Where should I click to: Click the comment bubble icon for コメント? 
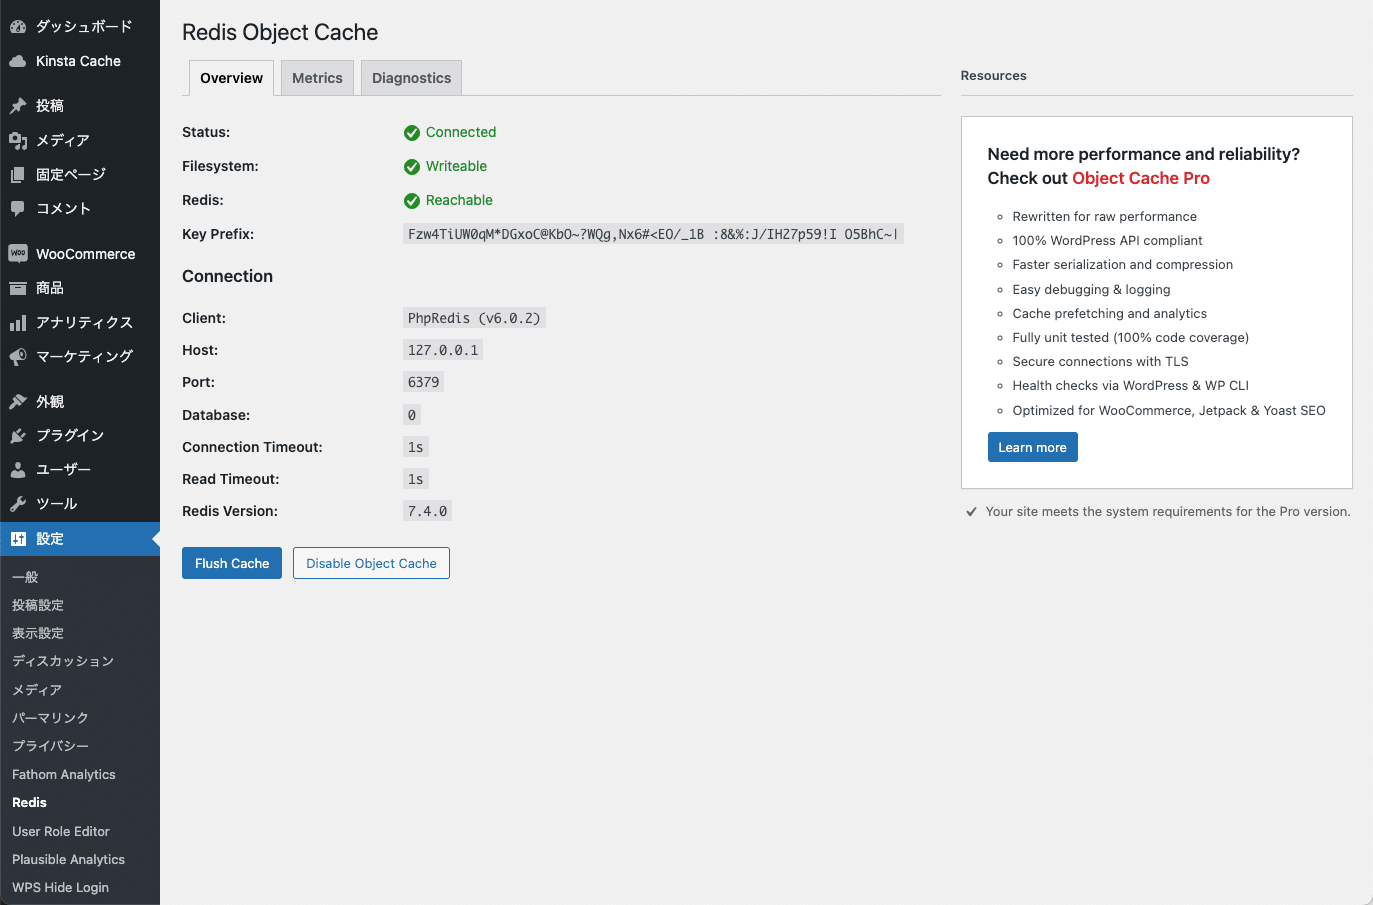click(x=18, y=209)
